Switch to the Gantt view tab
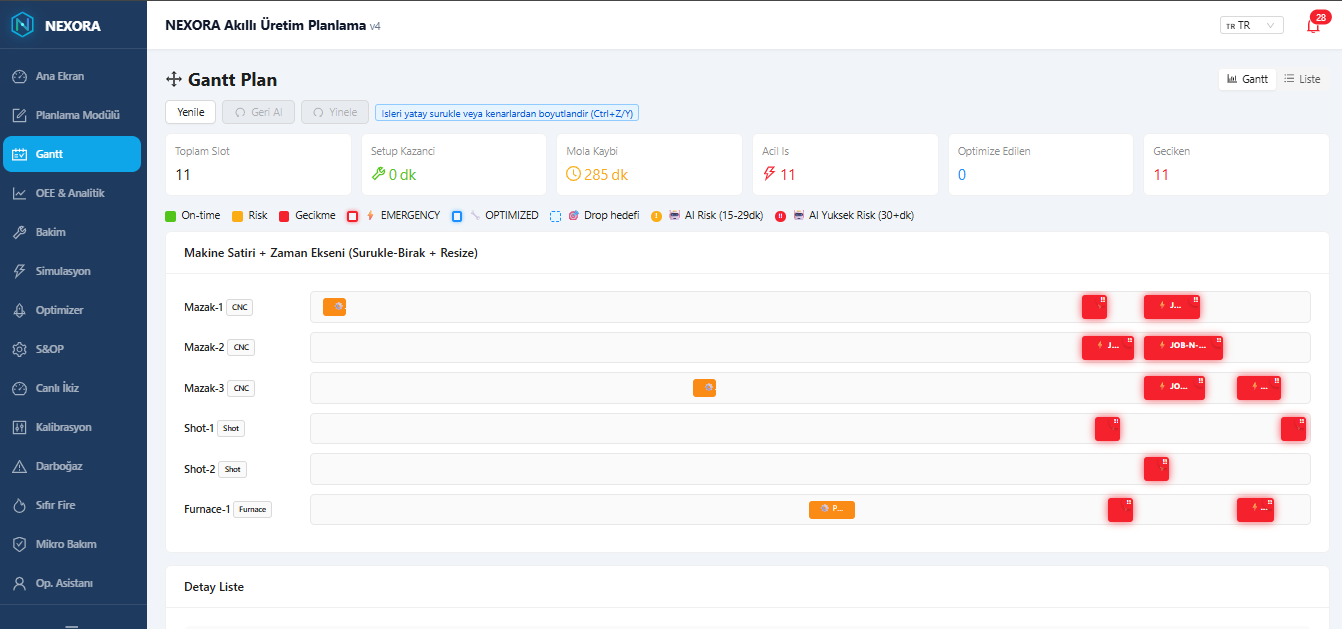1342x629 pixels. 1247,79
